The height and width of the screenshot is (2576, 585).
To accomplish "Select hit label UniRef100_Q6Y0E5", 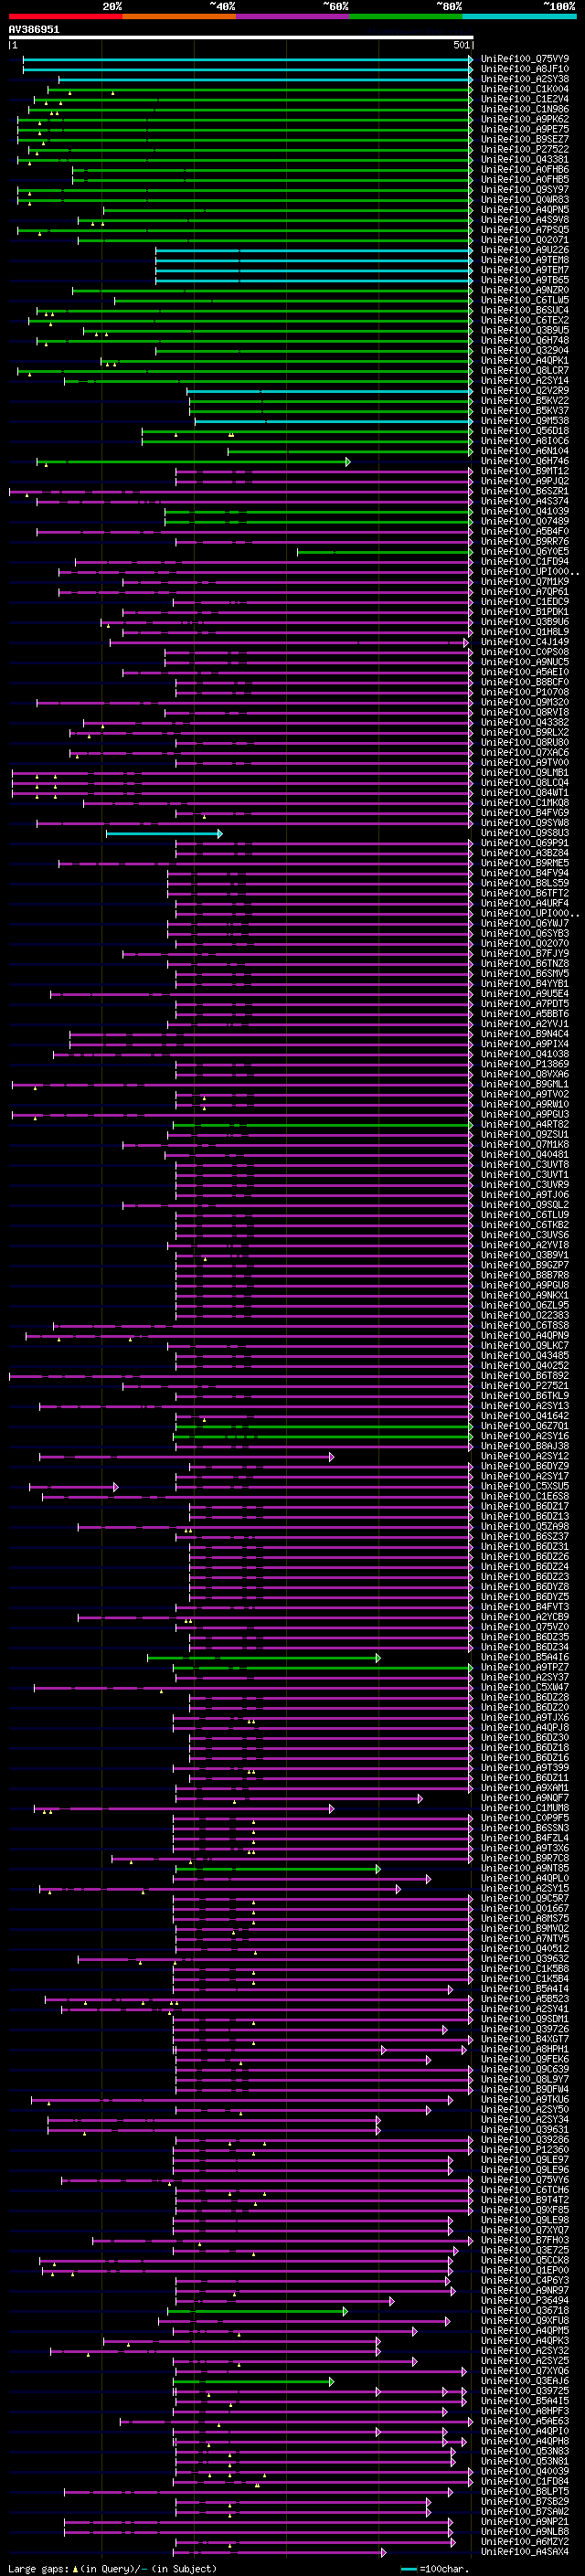I will click(525, 551).
